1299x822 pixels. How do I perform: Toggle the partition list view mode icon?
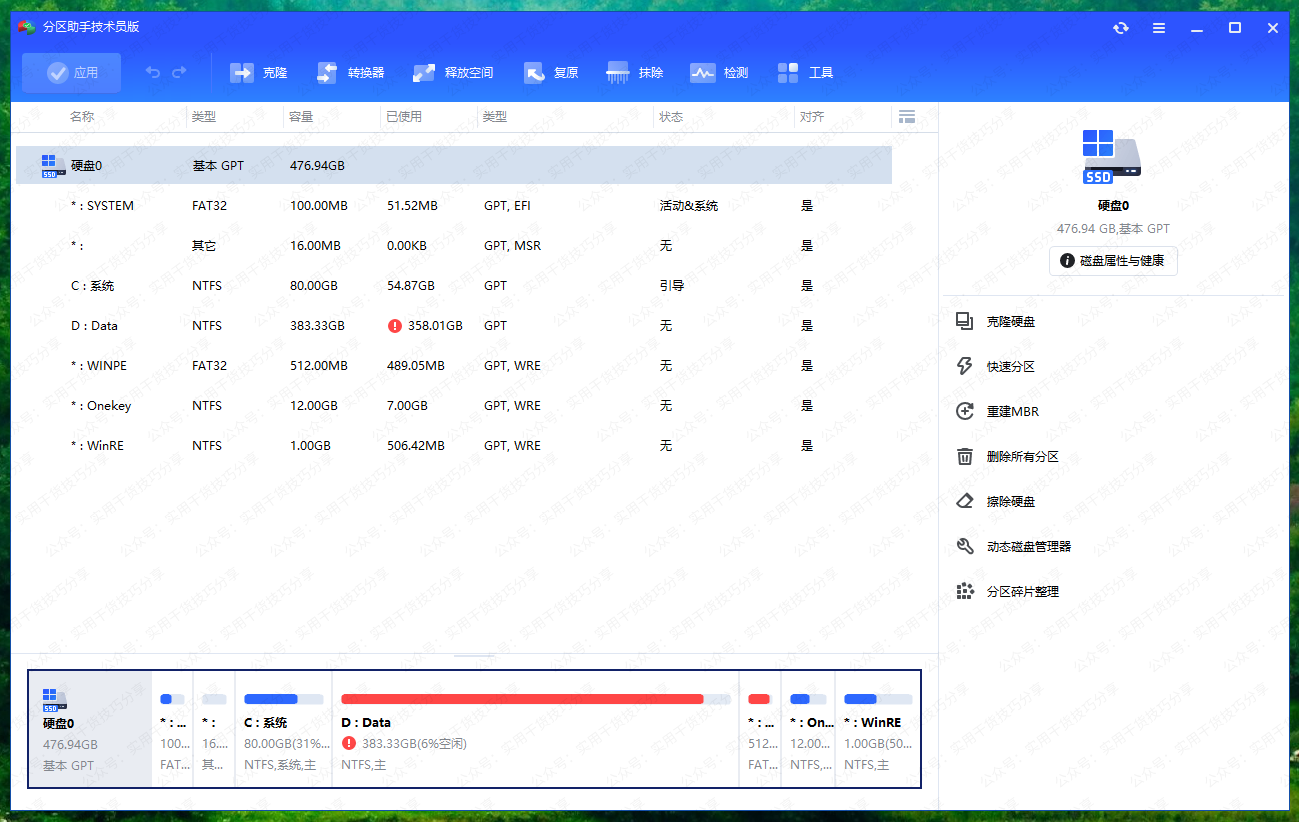pos(907,117)
